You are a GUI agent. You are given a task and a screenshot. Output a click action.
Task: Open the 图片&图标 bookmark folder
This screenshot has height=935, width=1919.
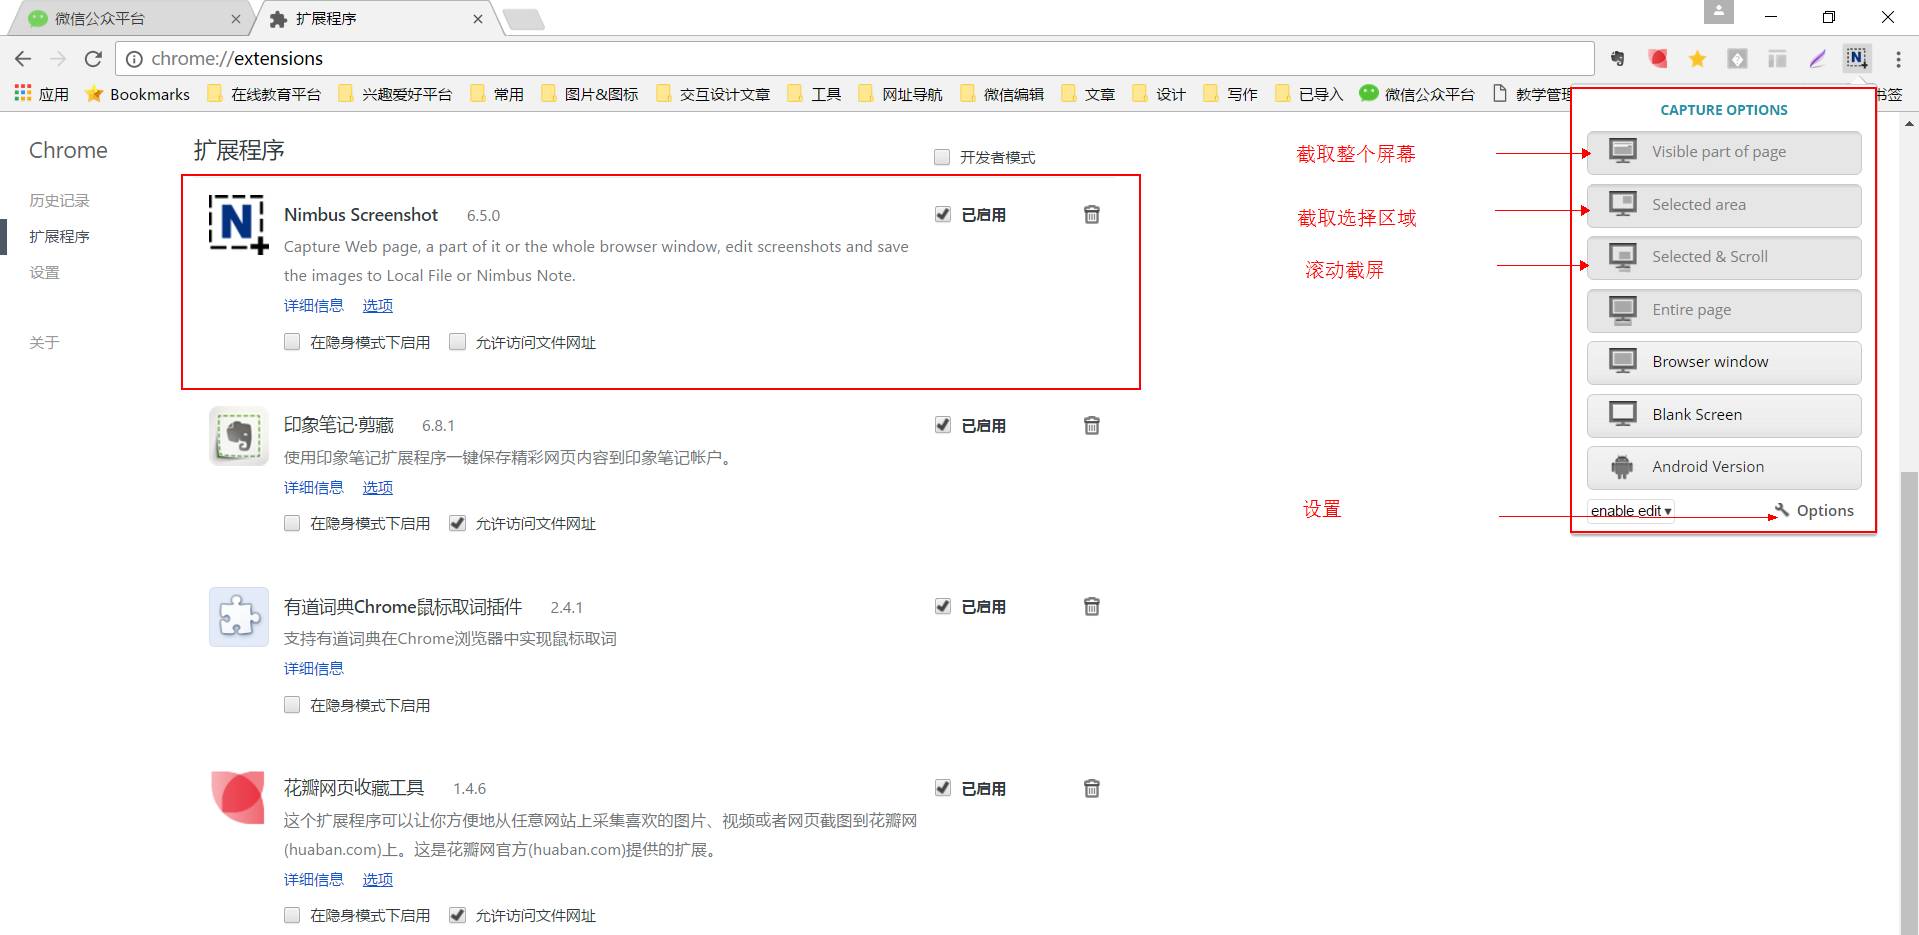590,94
